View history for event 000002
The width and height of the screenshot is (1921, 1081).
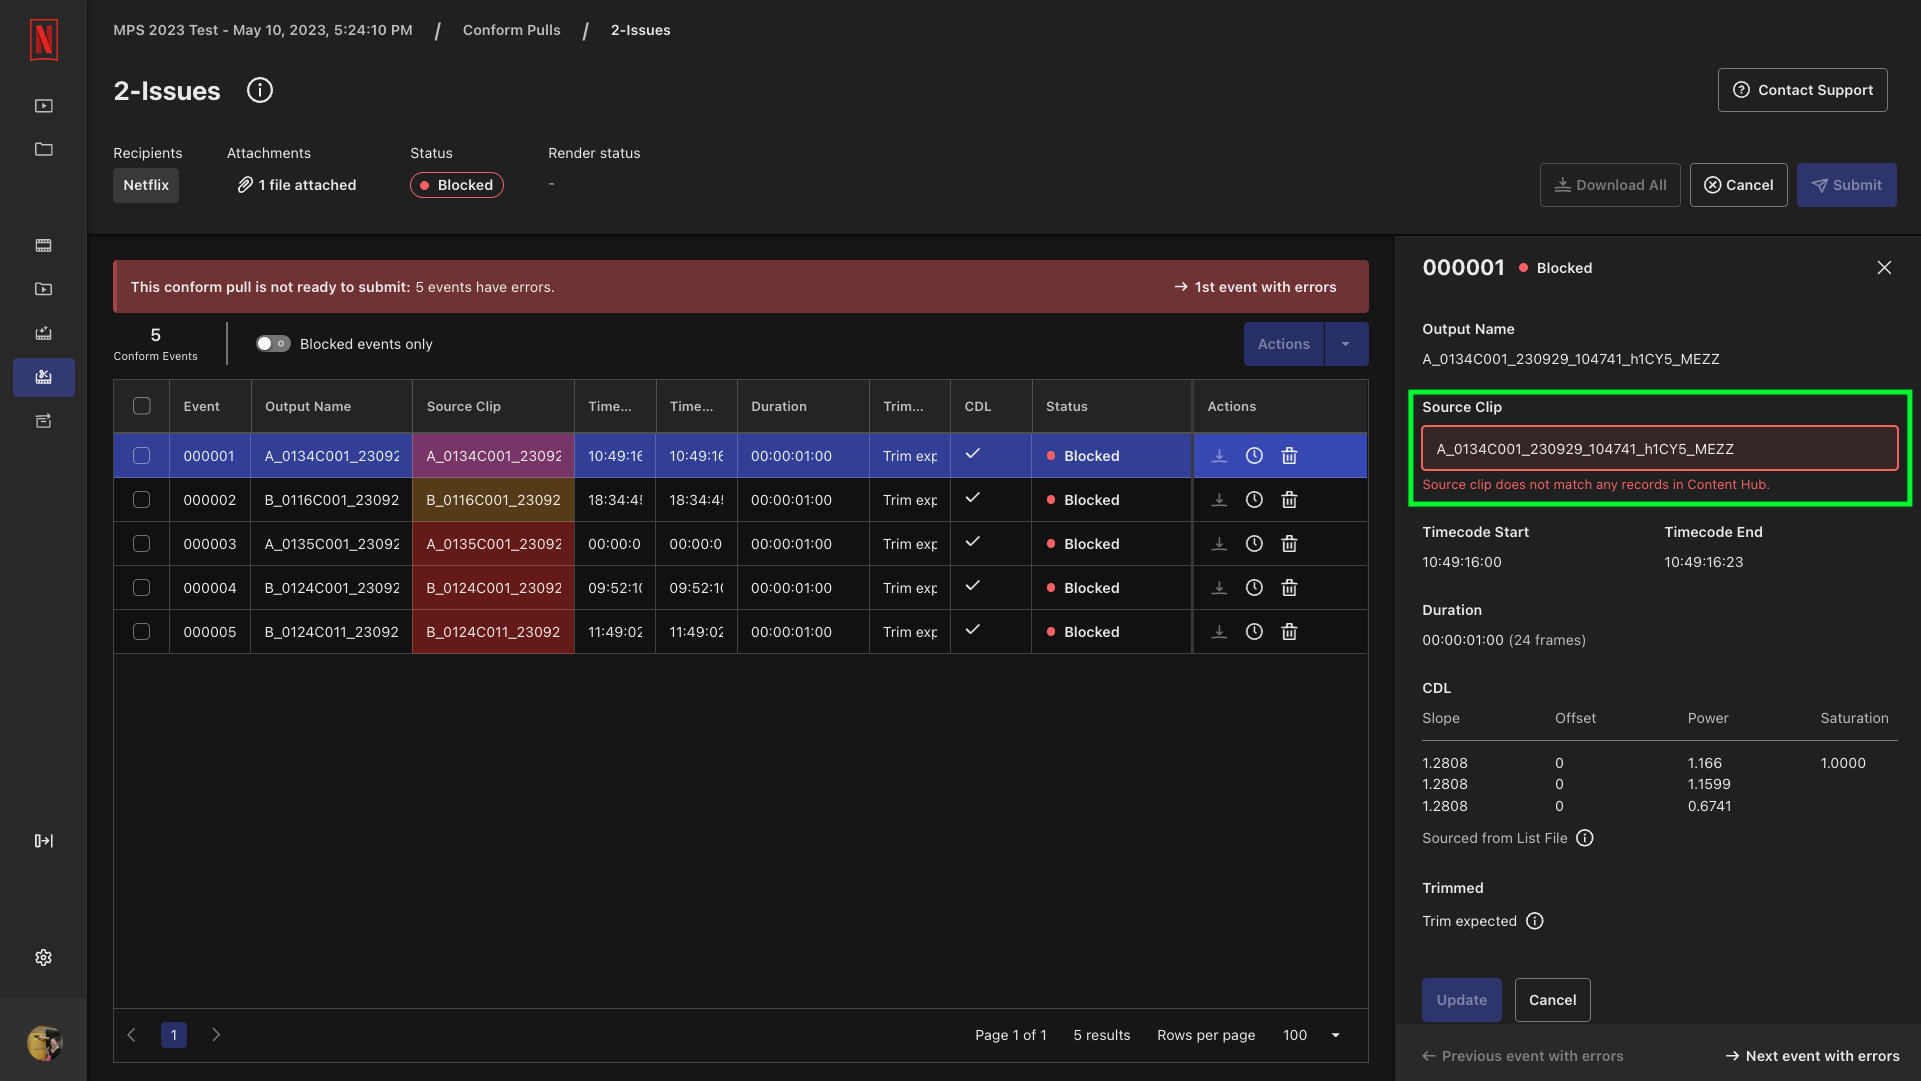(1254, 500)
